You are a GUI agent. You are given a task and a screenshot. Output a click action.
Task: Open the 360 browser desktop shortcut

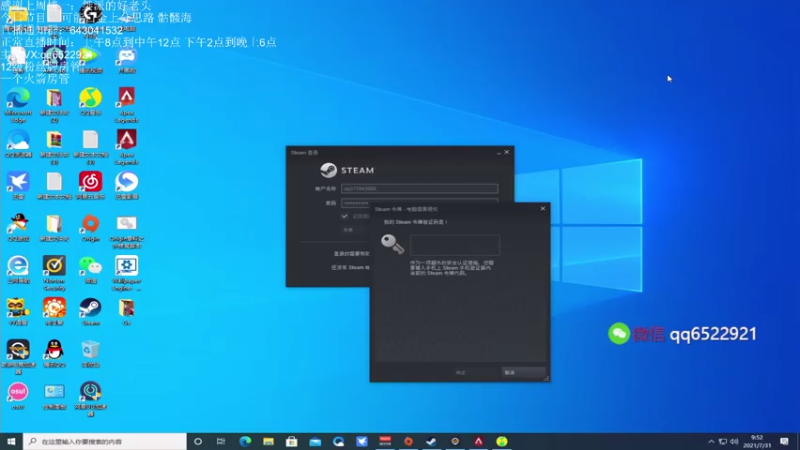point(18,269)
